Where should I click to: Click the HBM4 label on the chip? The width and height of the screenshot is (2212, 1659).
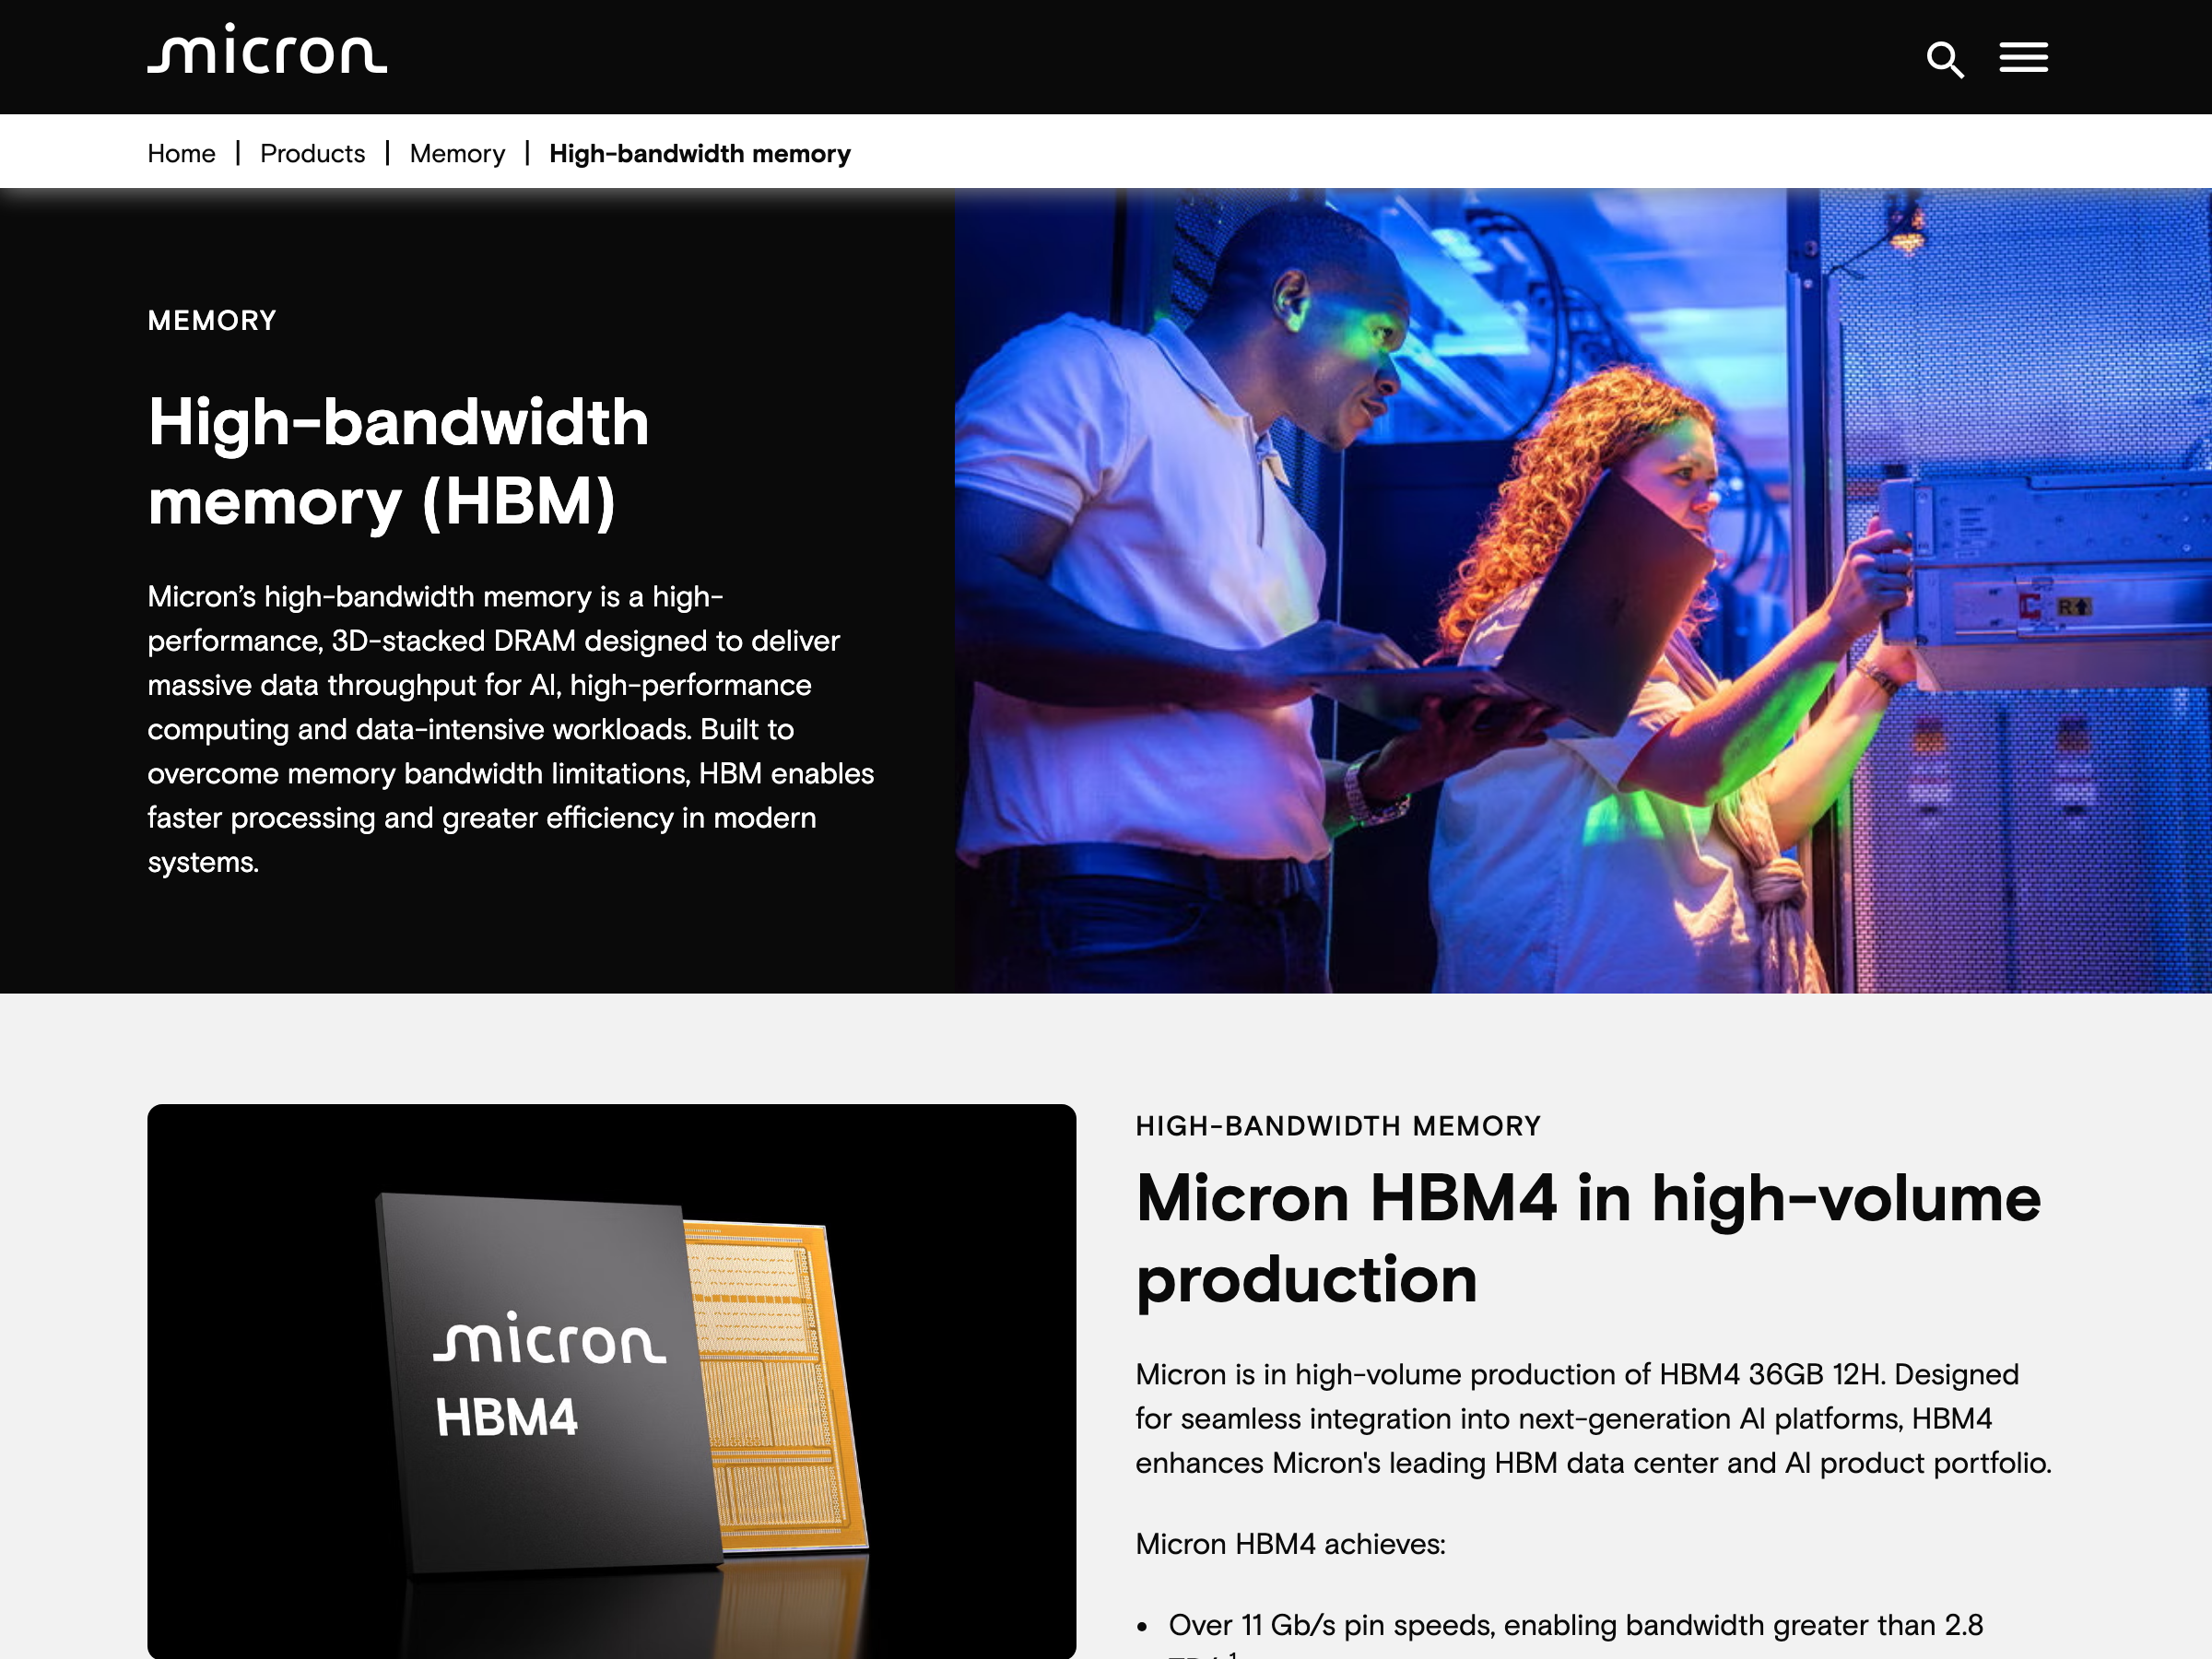click(x=506, y=1418)
